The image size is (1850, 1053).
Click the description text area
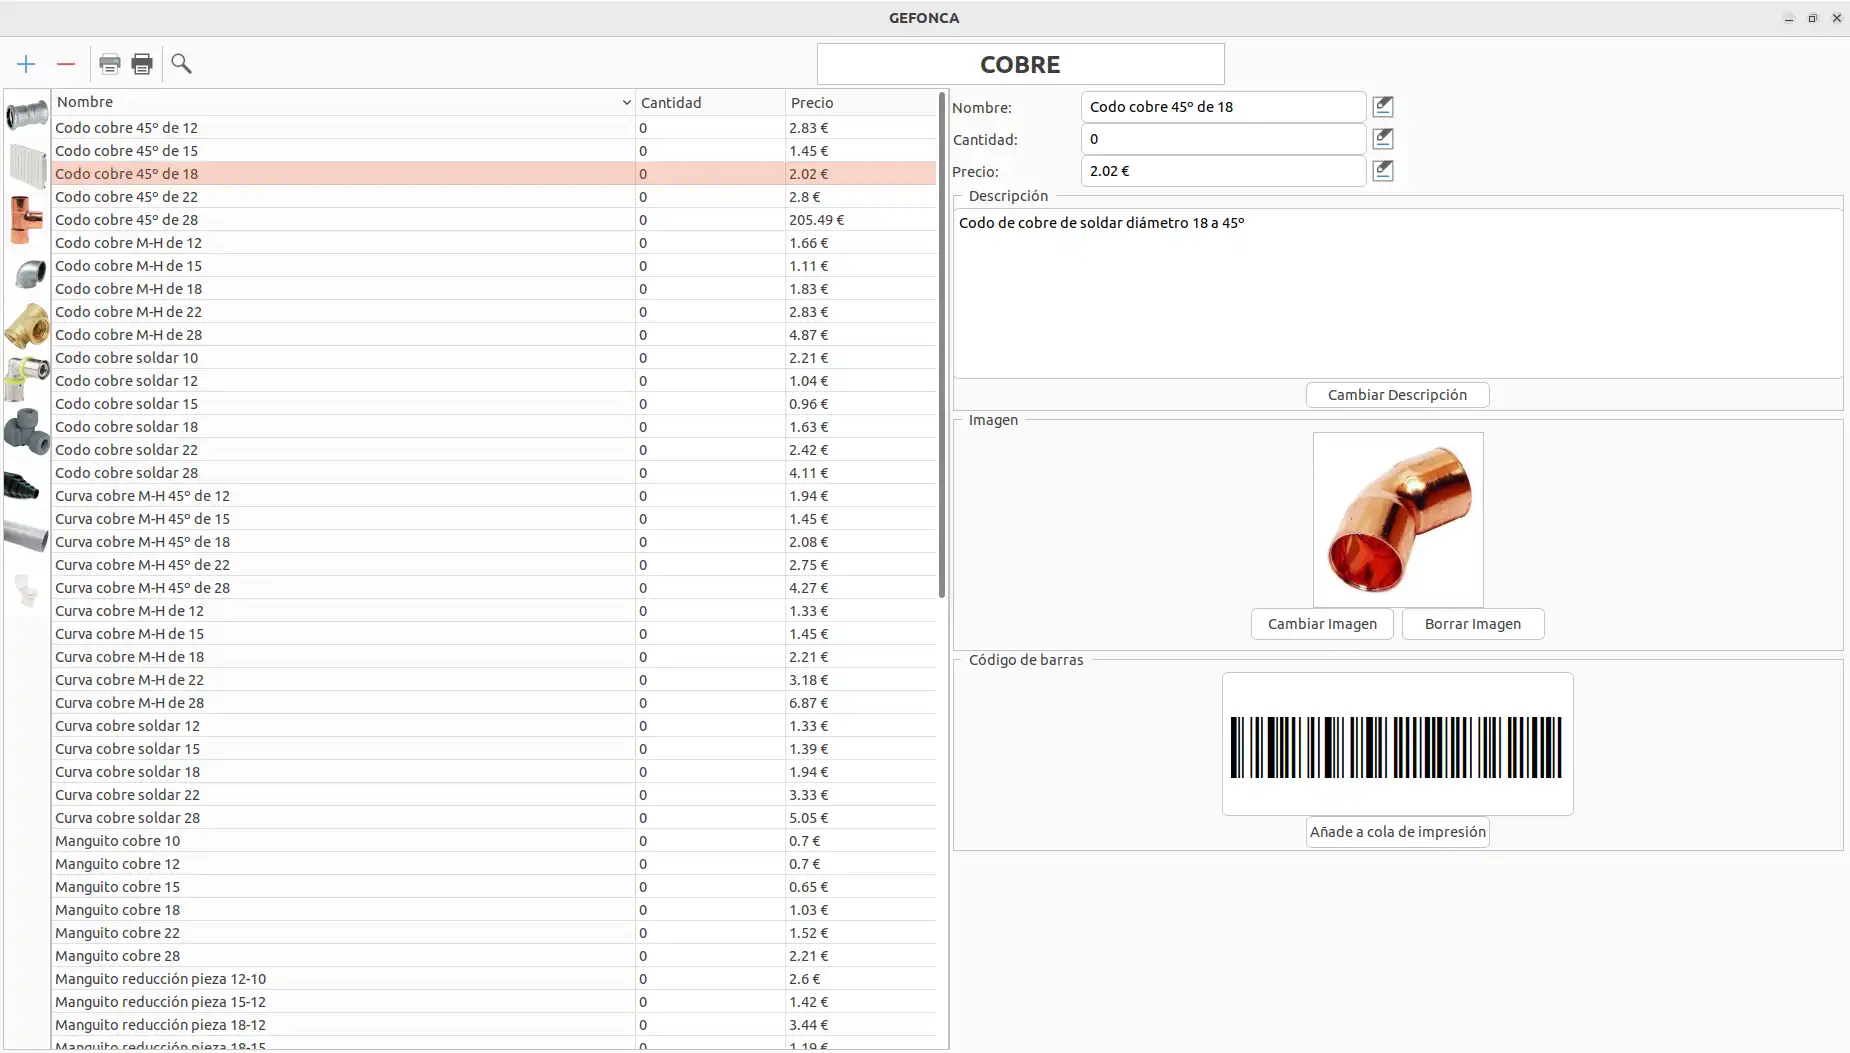(x=1398, y=293)
